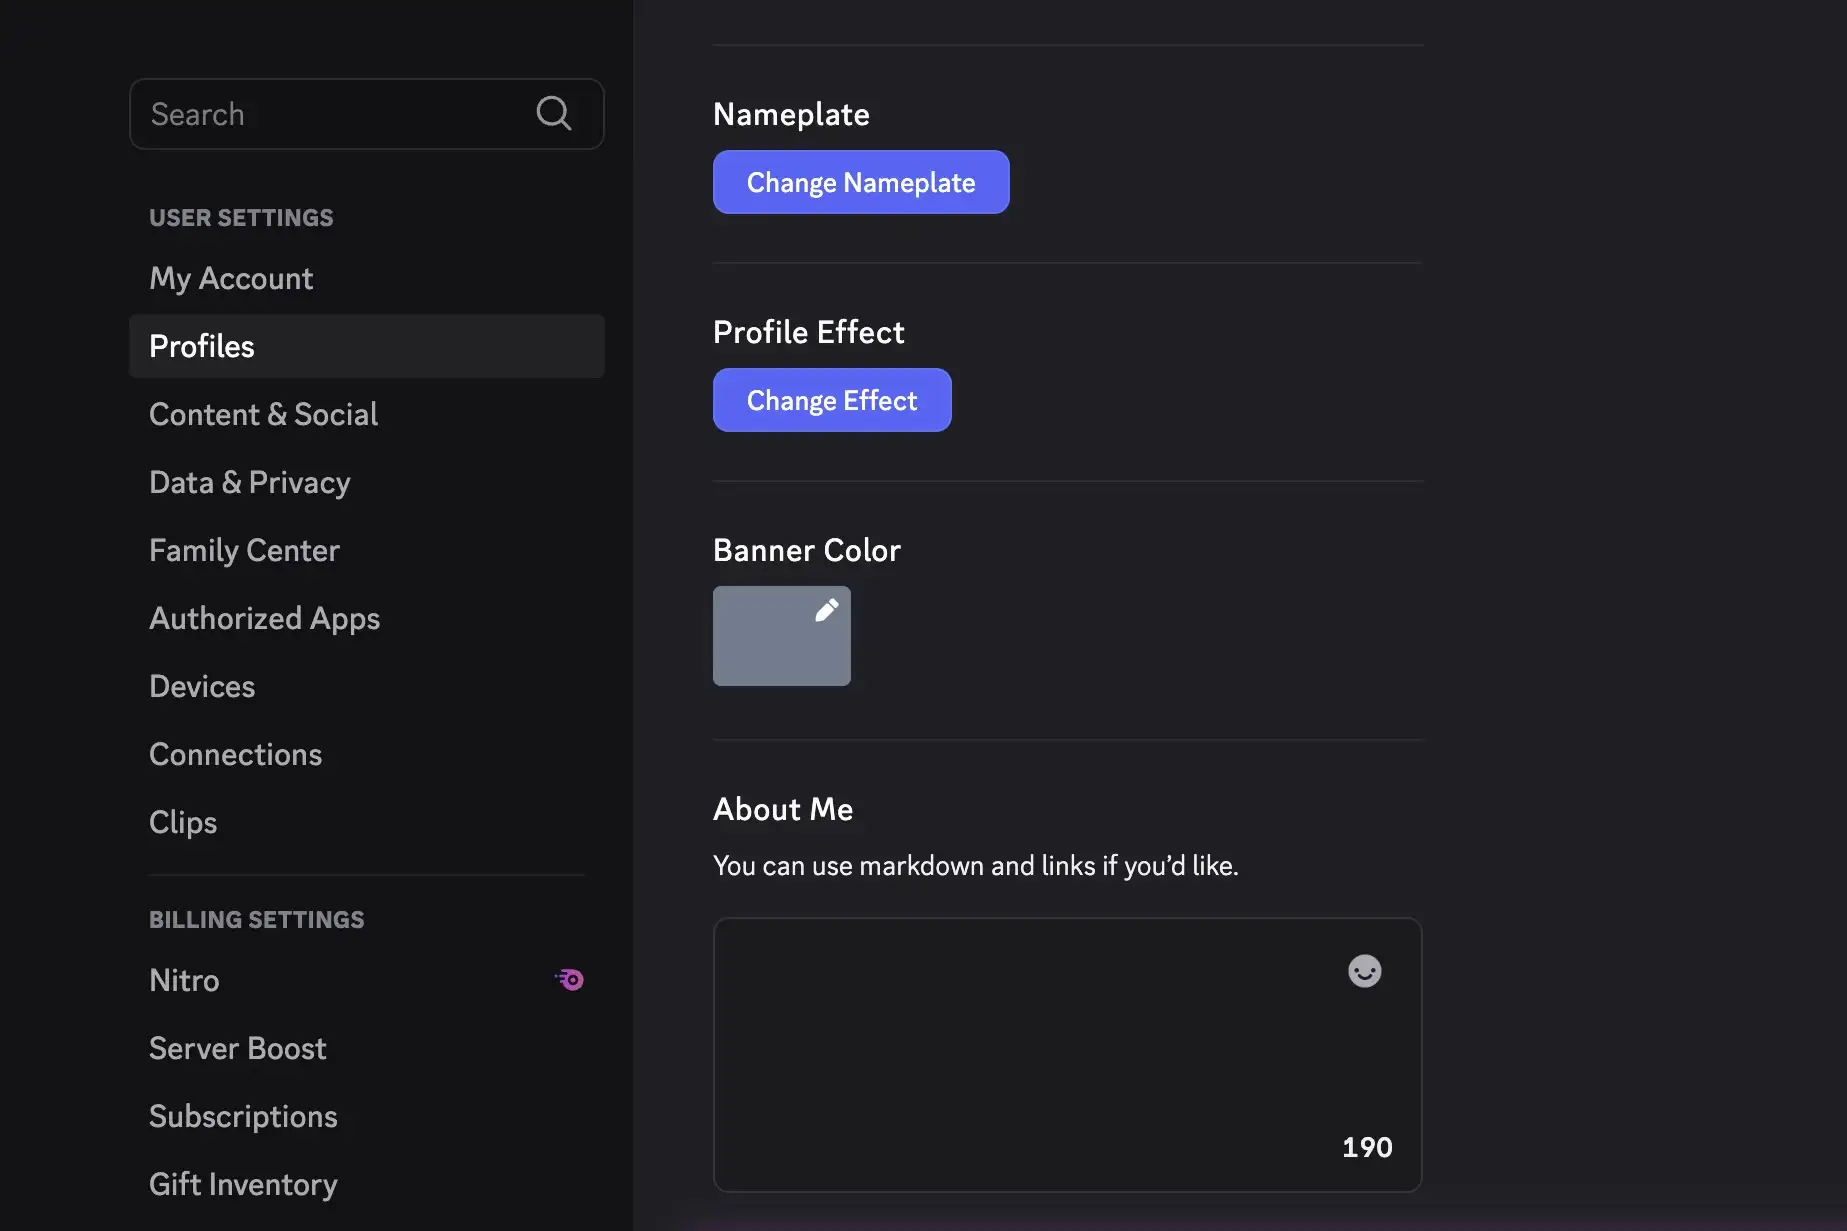The image size is (1847, 1231).
Task: Open Nitro billing settings
Action: pyautogui.click(x=367, y=980)
